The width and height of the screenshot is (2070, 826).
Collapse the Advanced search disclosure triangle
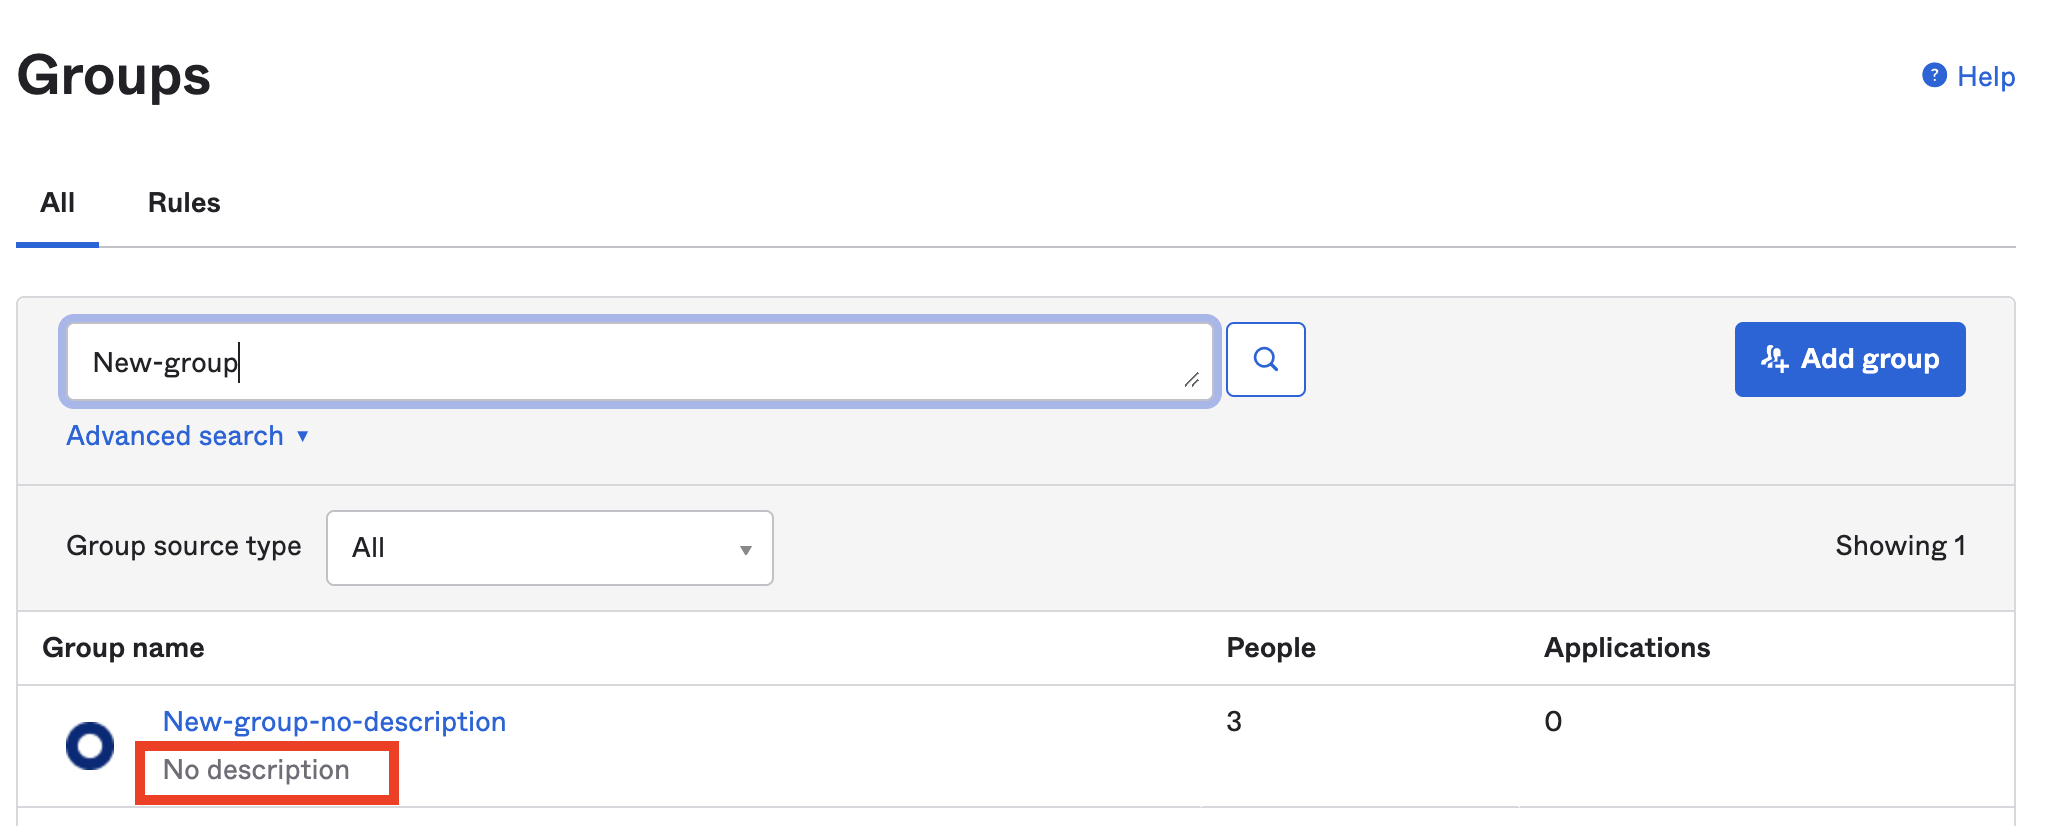tap(302, 436)
